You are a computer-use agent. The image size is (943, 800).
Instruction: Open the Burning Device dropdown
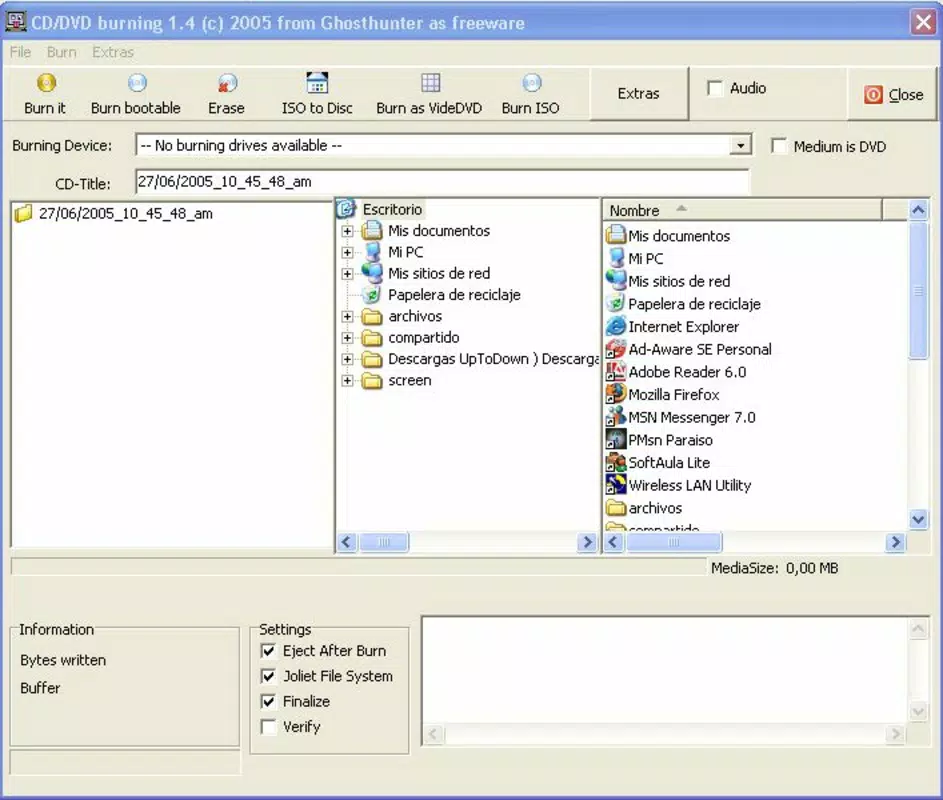(740, 146)
